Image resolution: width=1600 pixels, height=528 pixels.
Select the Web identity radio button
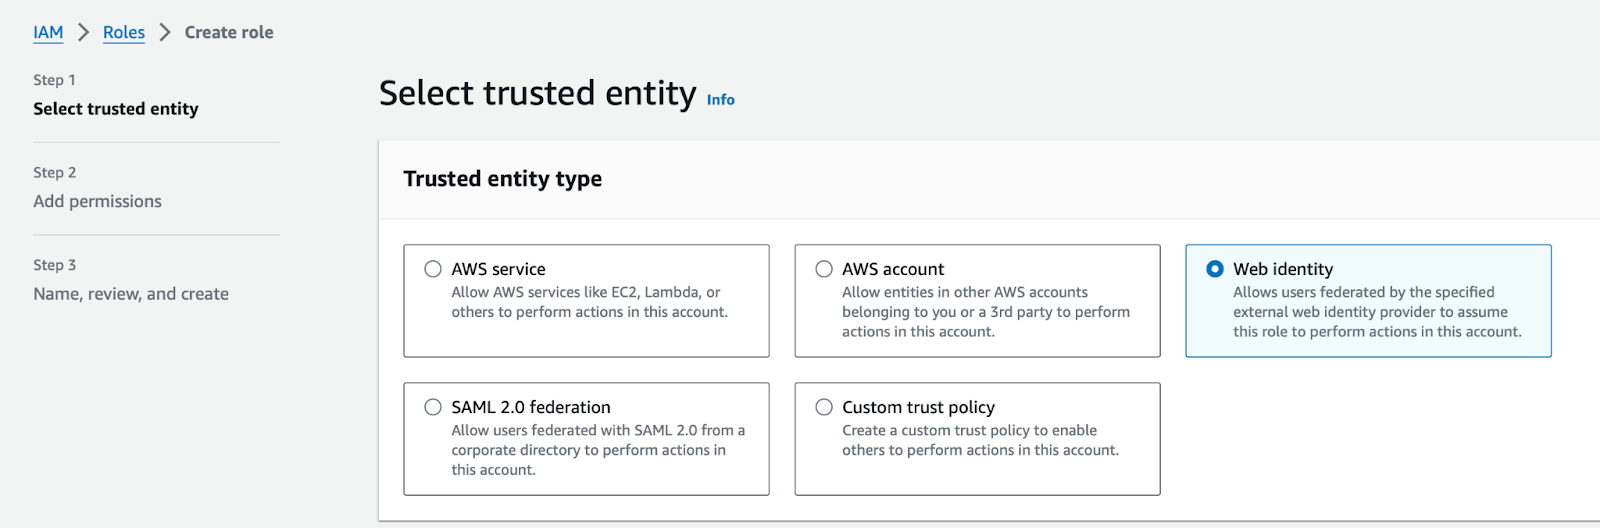coord(1215,269)
